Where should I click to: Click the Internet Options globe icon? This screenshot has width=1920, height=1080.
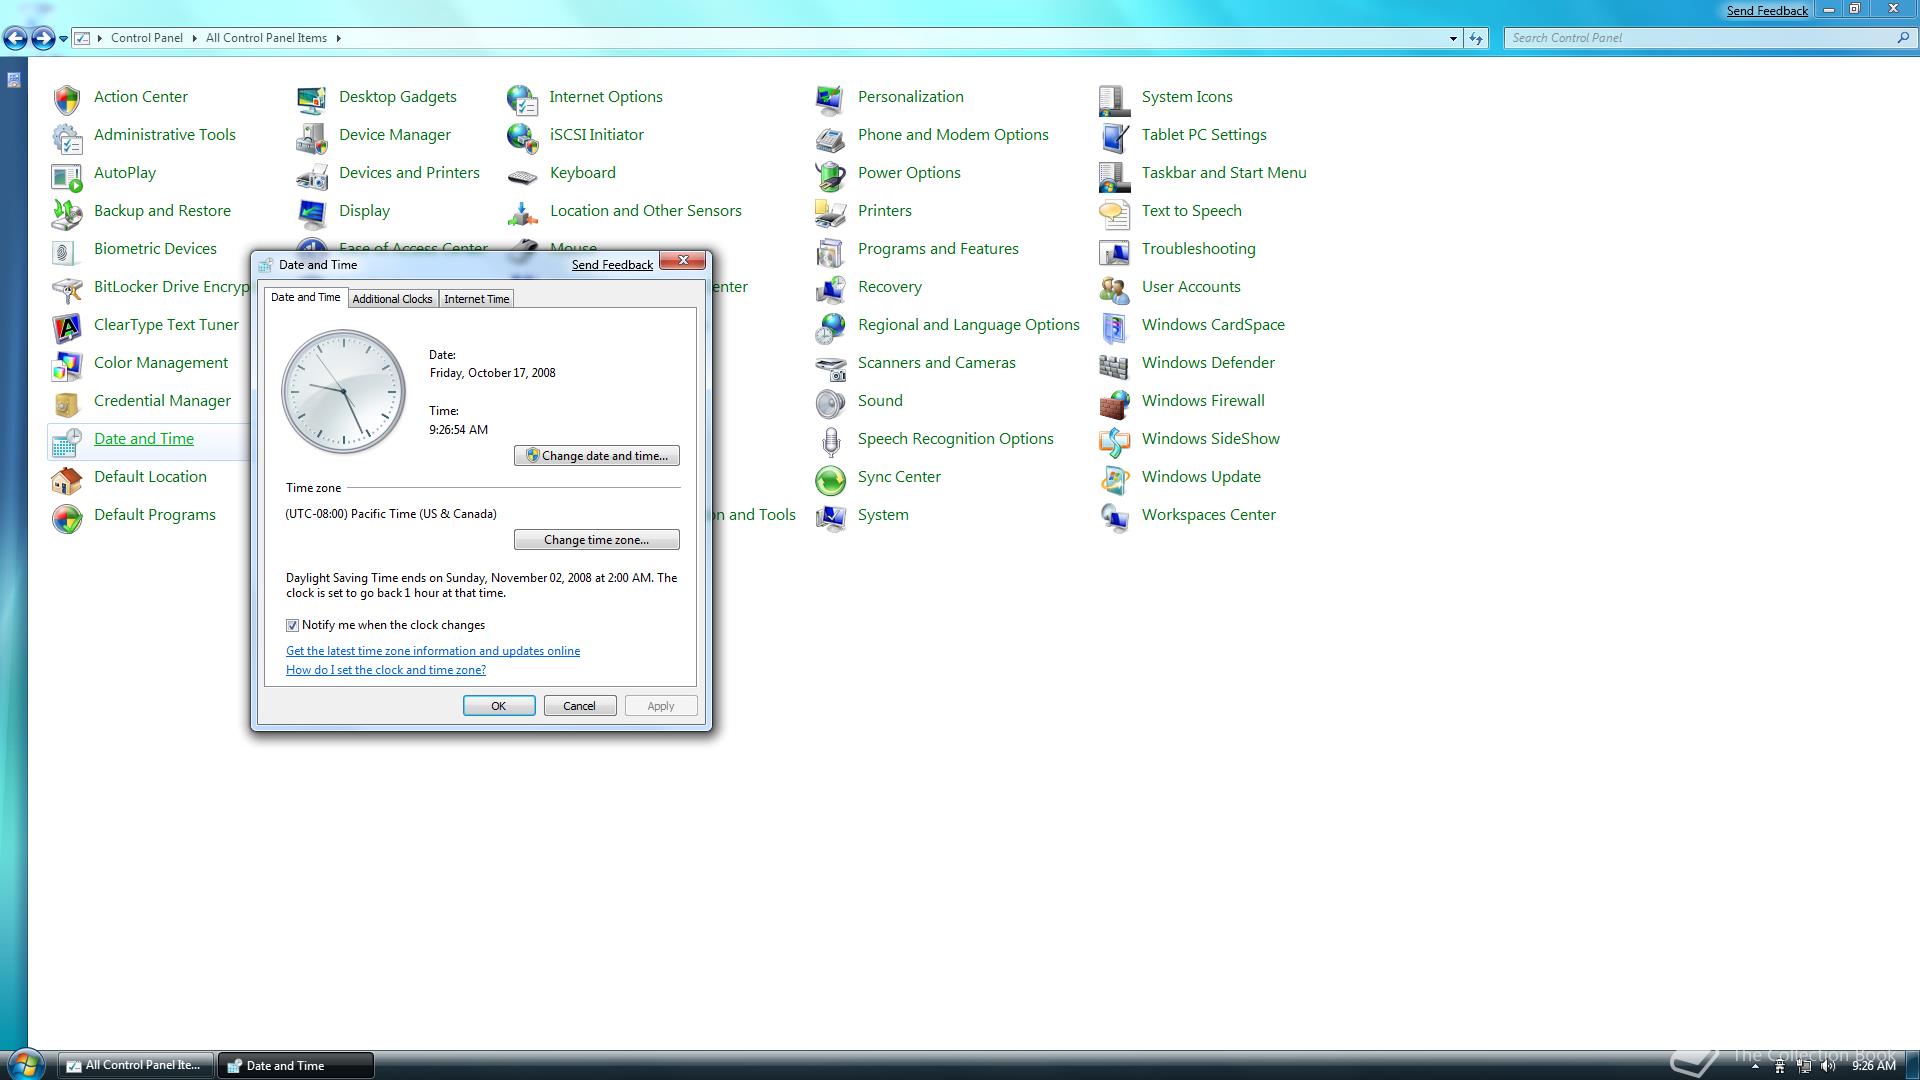[x=522, y=98]
